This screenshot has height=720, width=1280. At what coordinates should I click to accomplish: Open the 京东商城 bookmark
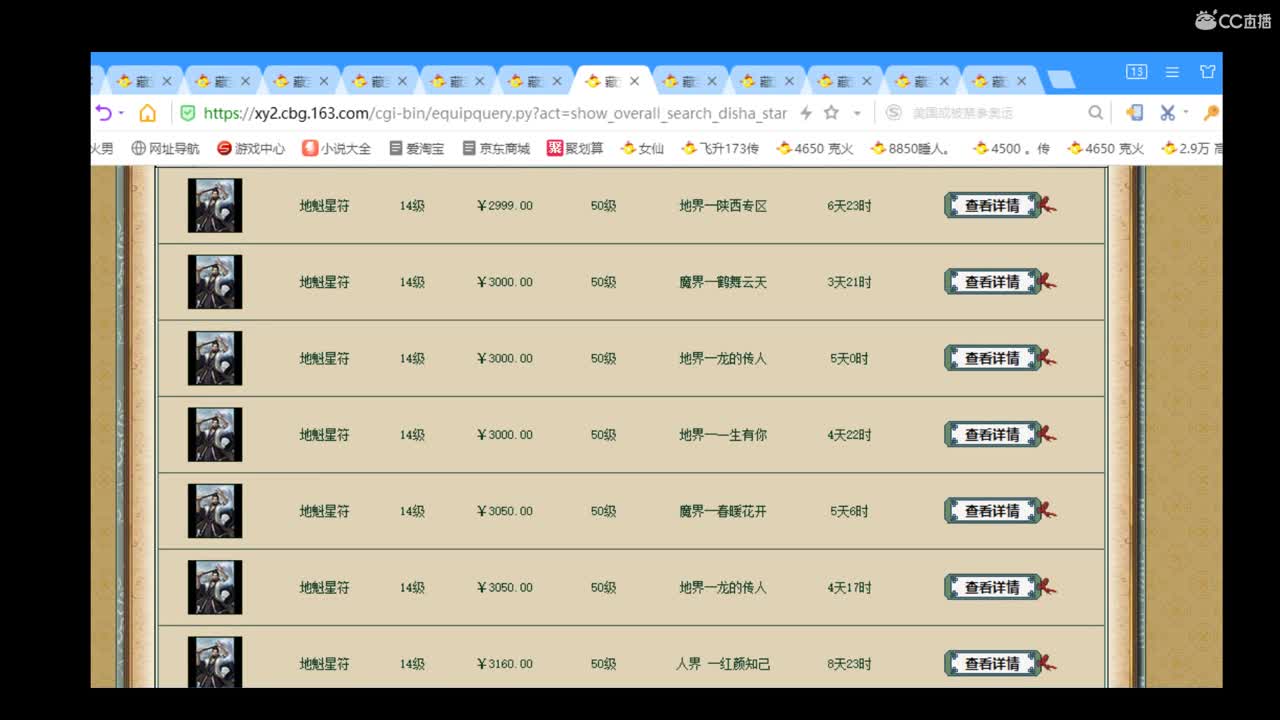[496, 148]
